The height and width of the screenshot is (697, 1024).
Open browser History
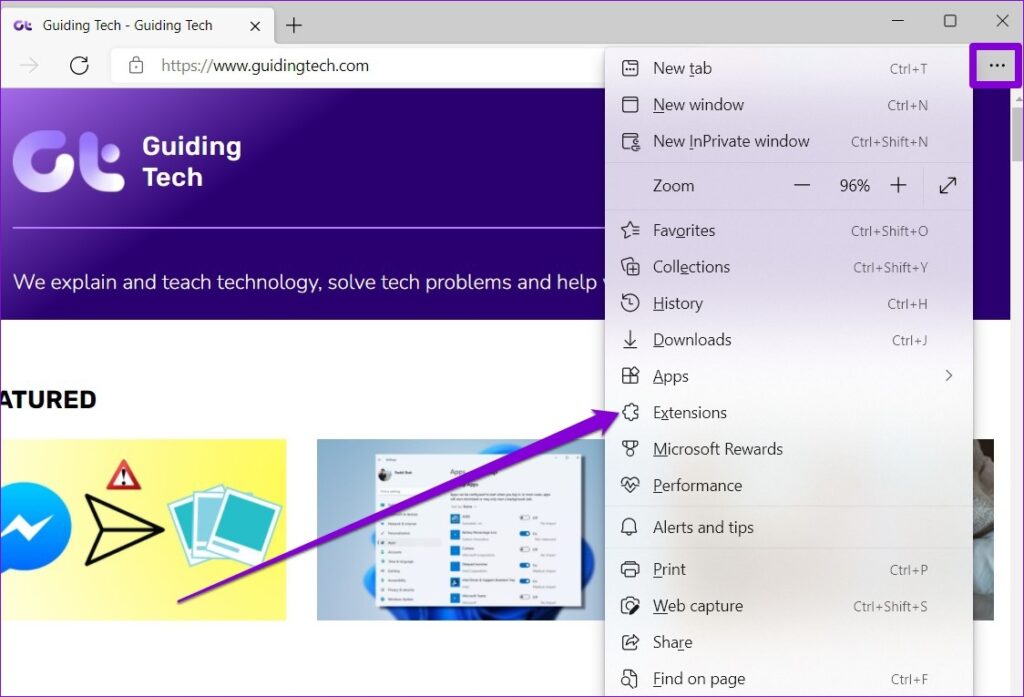pyautogui.click(x=677, y=303)
